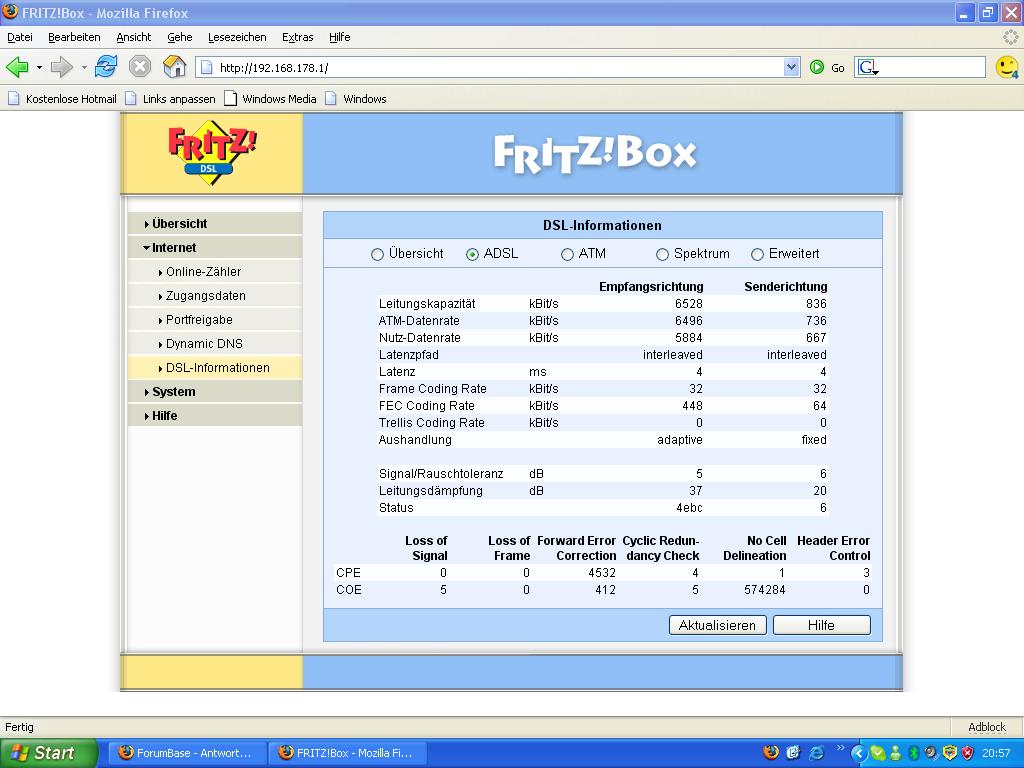Viewport: 1024px width, 768px height.
Task: Open Online-Zähler in the sidebar
Action: point(215,272)
